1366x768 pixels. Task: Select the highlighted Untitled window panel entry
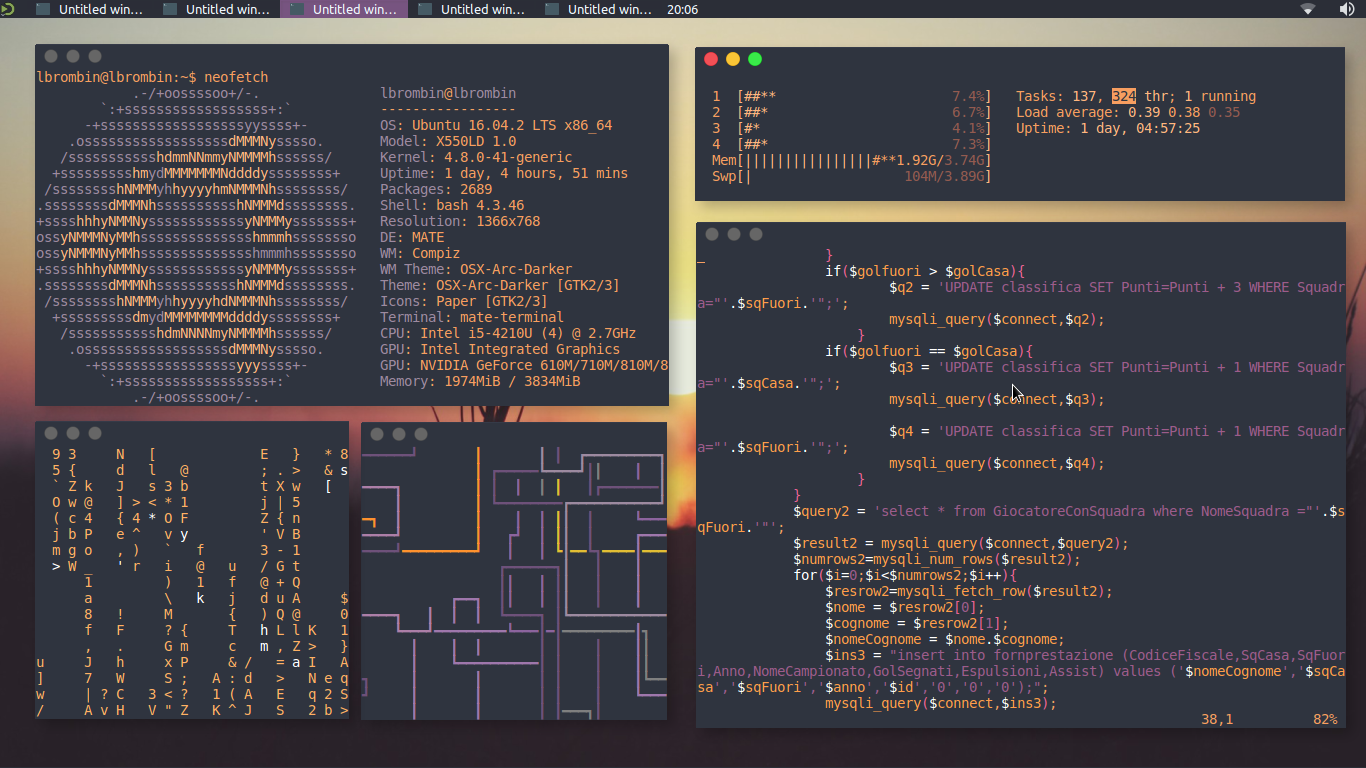pos(344,9)
